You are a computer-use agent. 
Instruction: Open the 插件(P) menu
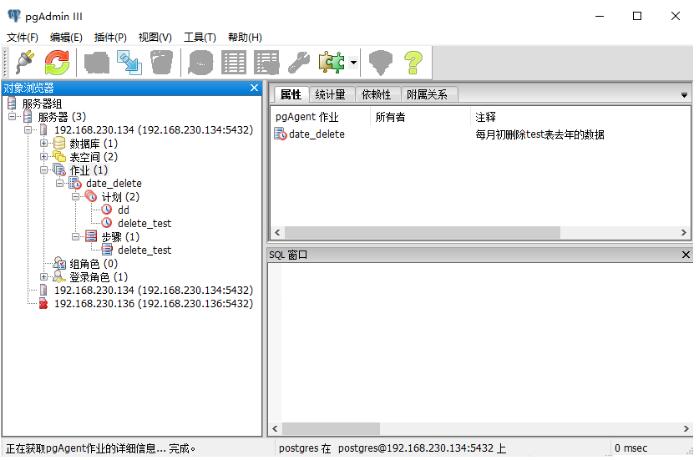tap(110, 38)
